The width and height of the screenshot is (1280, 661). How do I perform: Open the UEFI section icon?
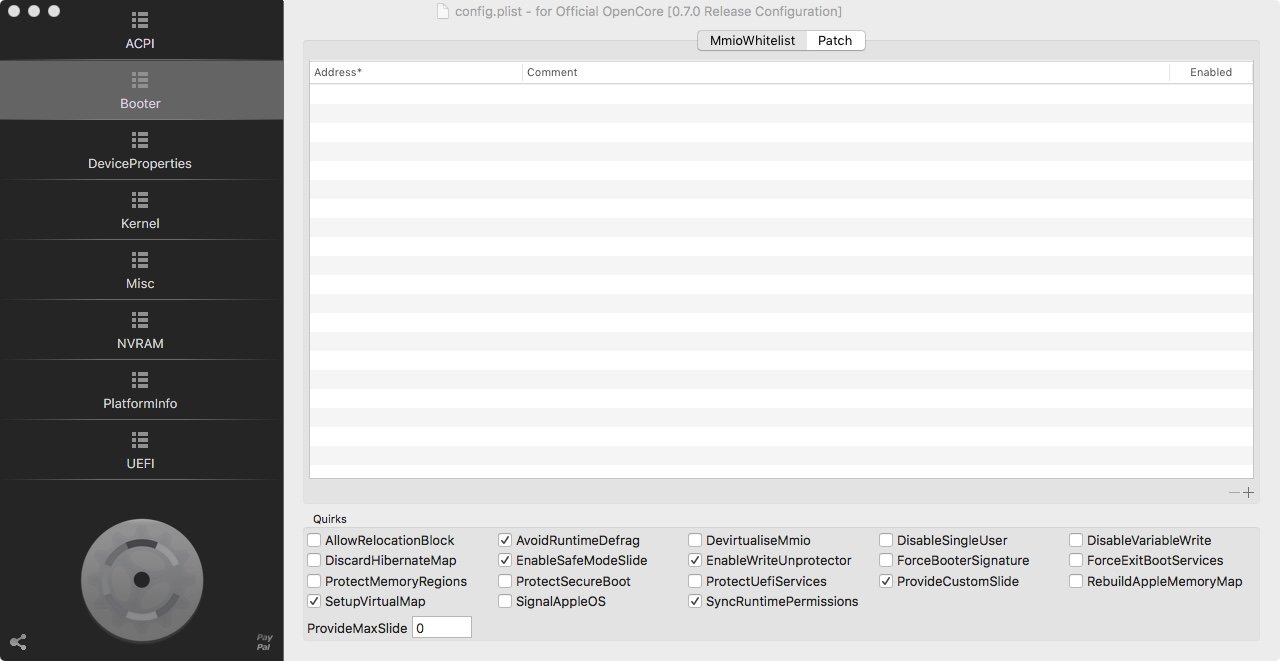coord(140,440)
